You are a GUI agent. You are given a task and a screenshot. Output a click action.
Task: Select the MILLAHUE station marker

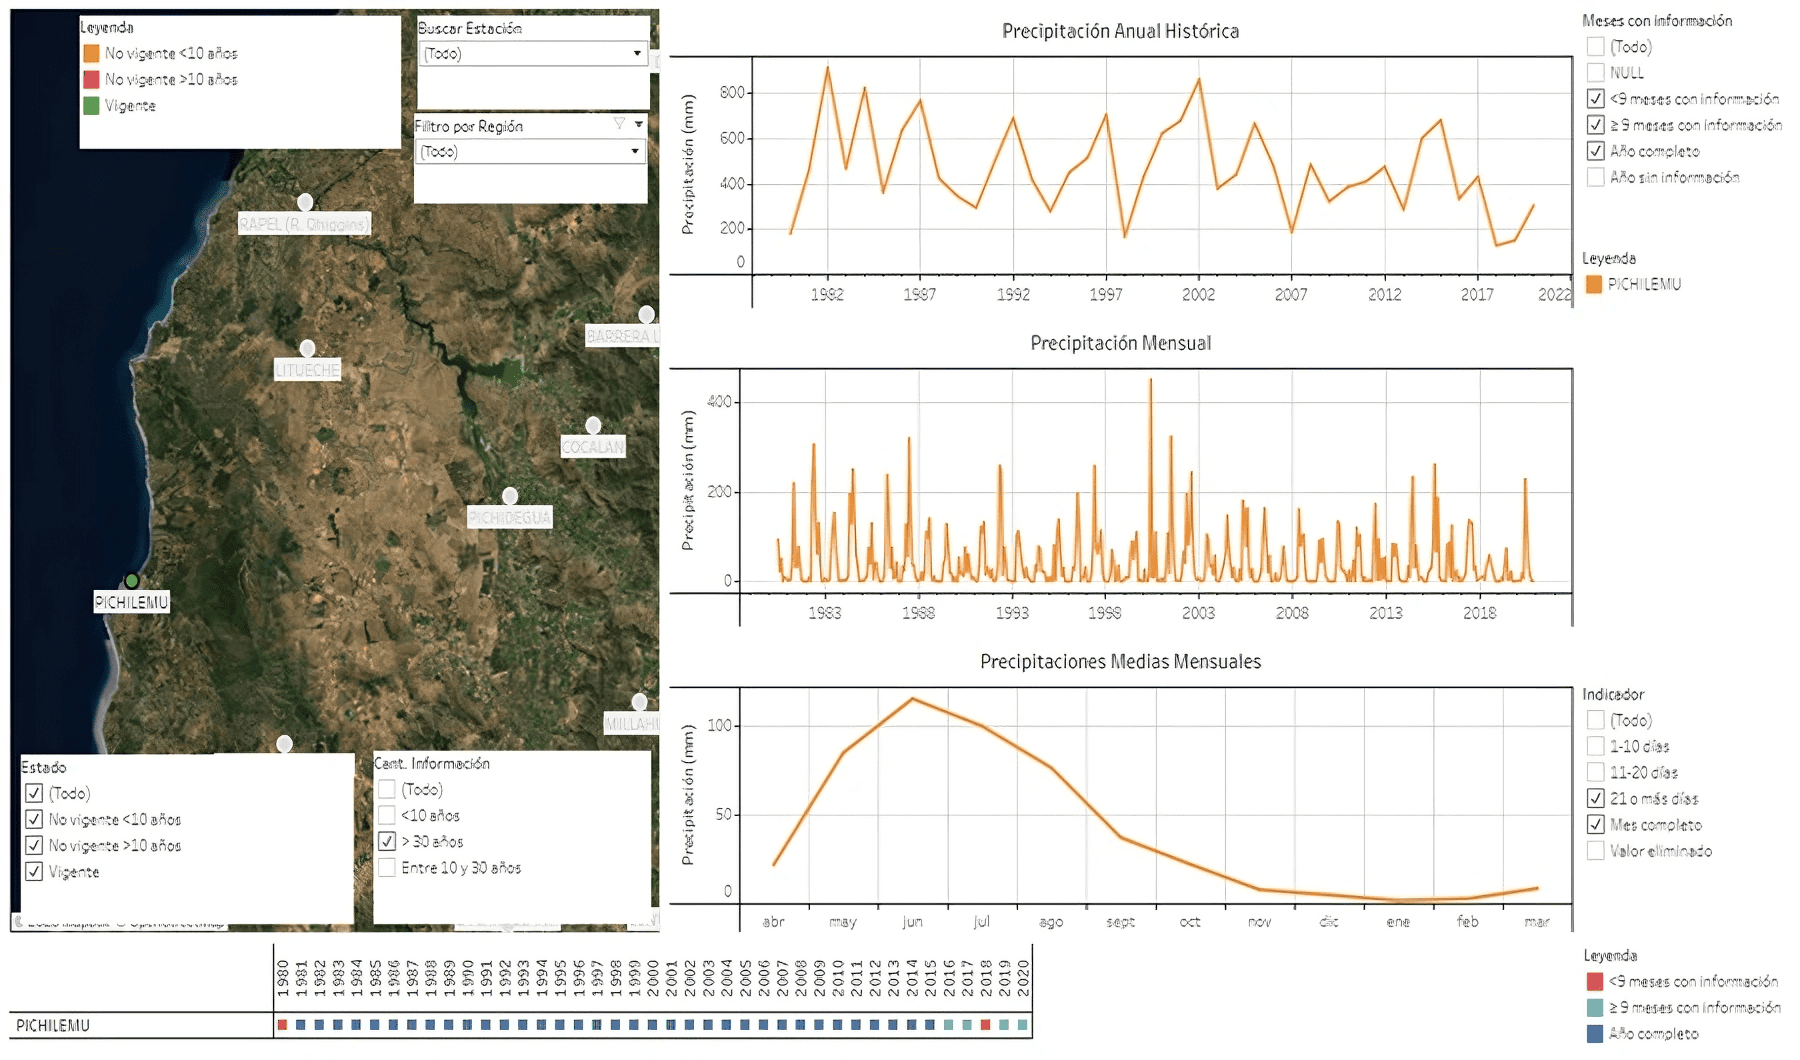(641, 703)
